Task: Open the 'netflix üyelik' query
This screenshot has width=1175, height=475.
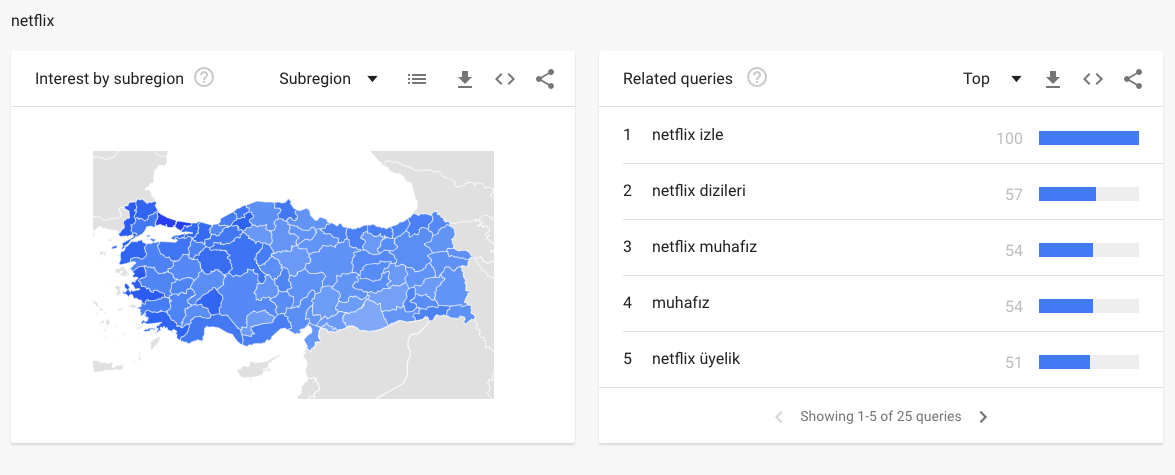Action: click(695, 359)
